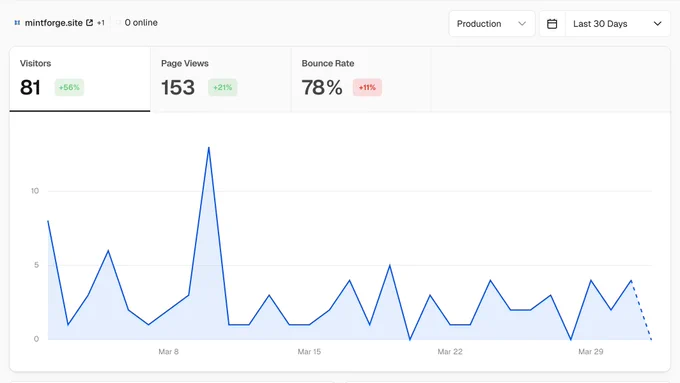Click the Mar 8 axis label
The width and height of the screenshot is (680, 383).
coord(168,352)
